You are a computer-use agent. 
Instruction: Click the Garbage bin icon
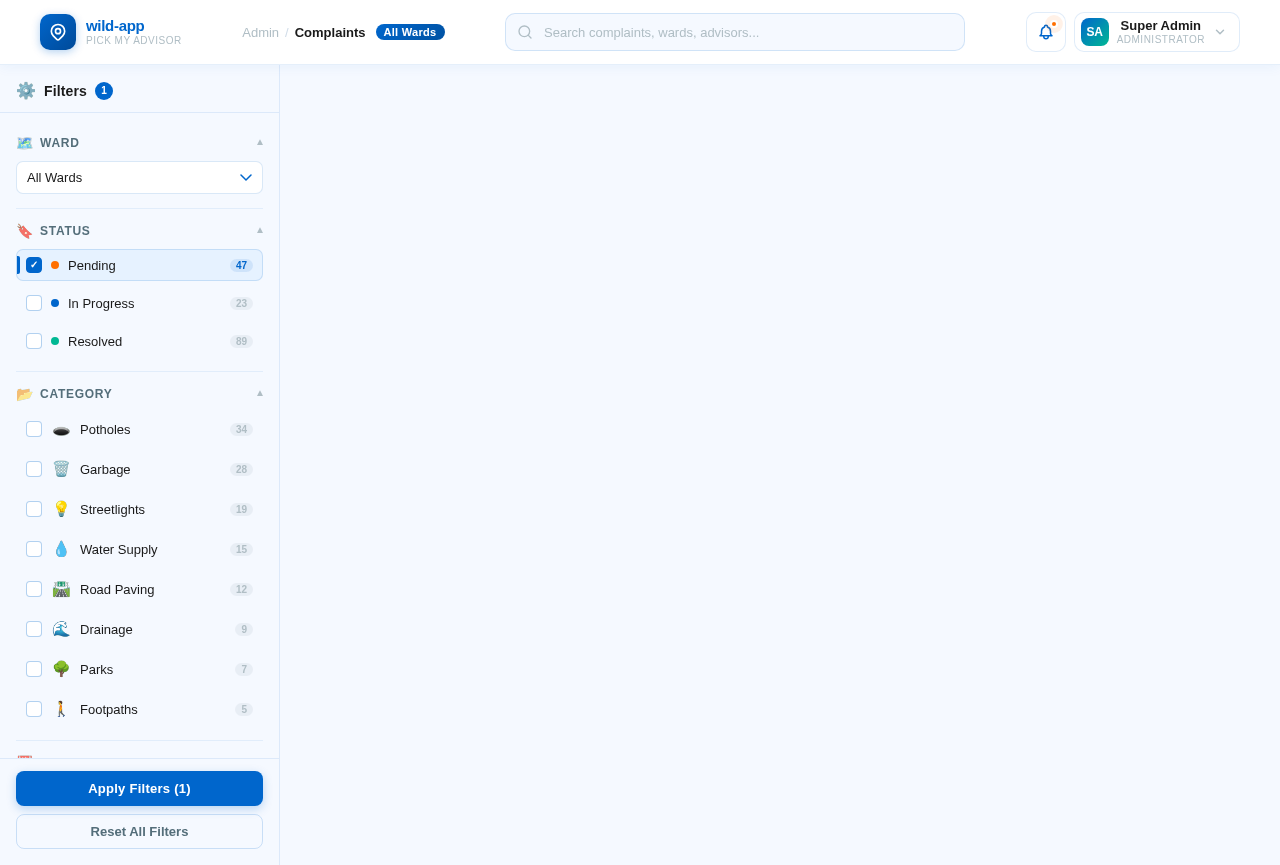(61, 469)
